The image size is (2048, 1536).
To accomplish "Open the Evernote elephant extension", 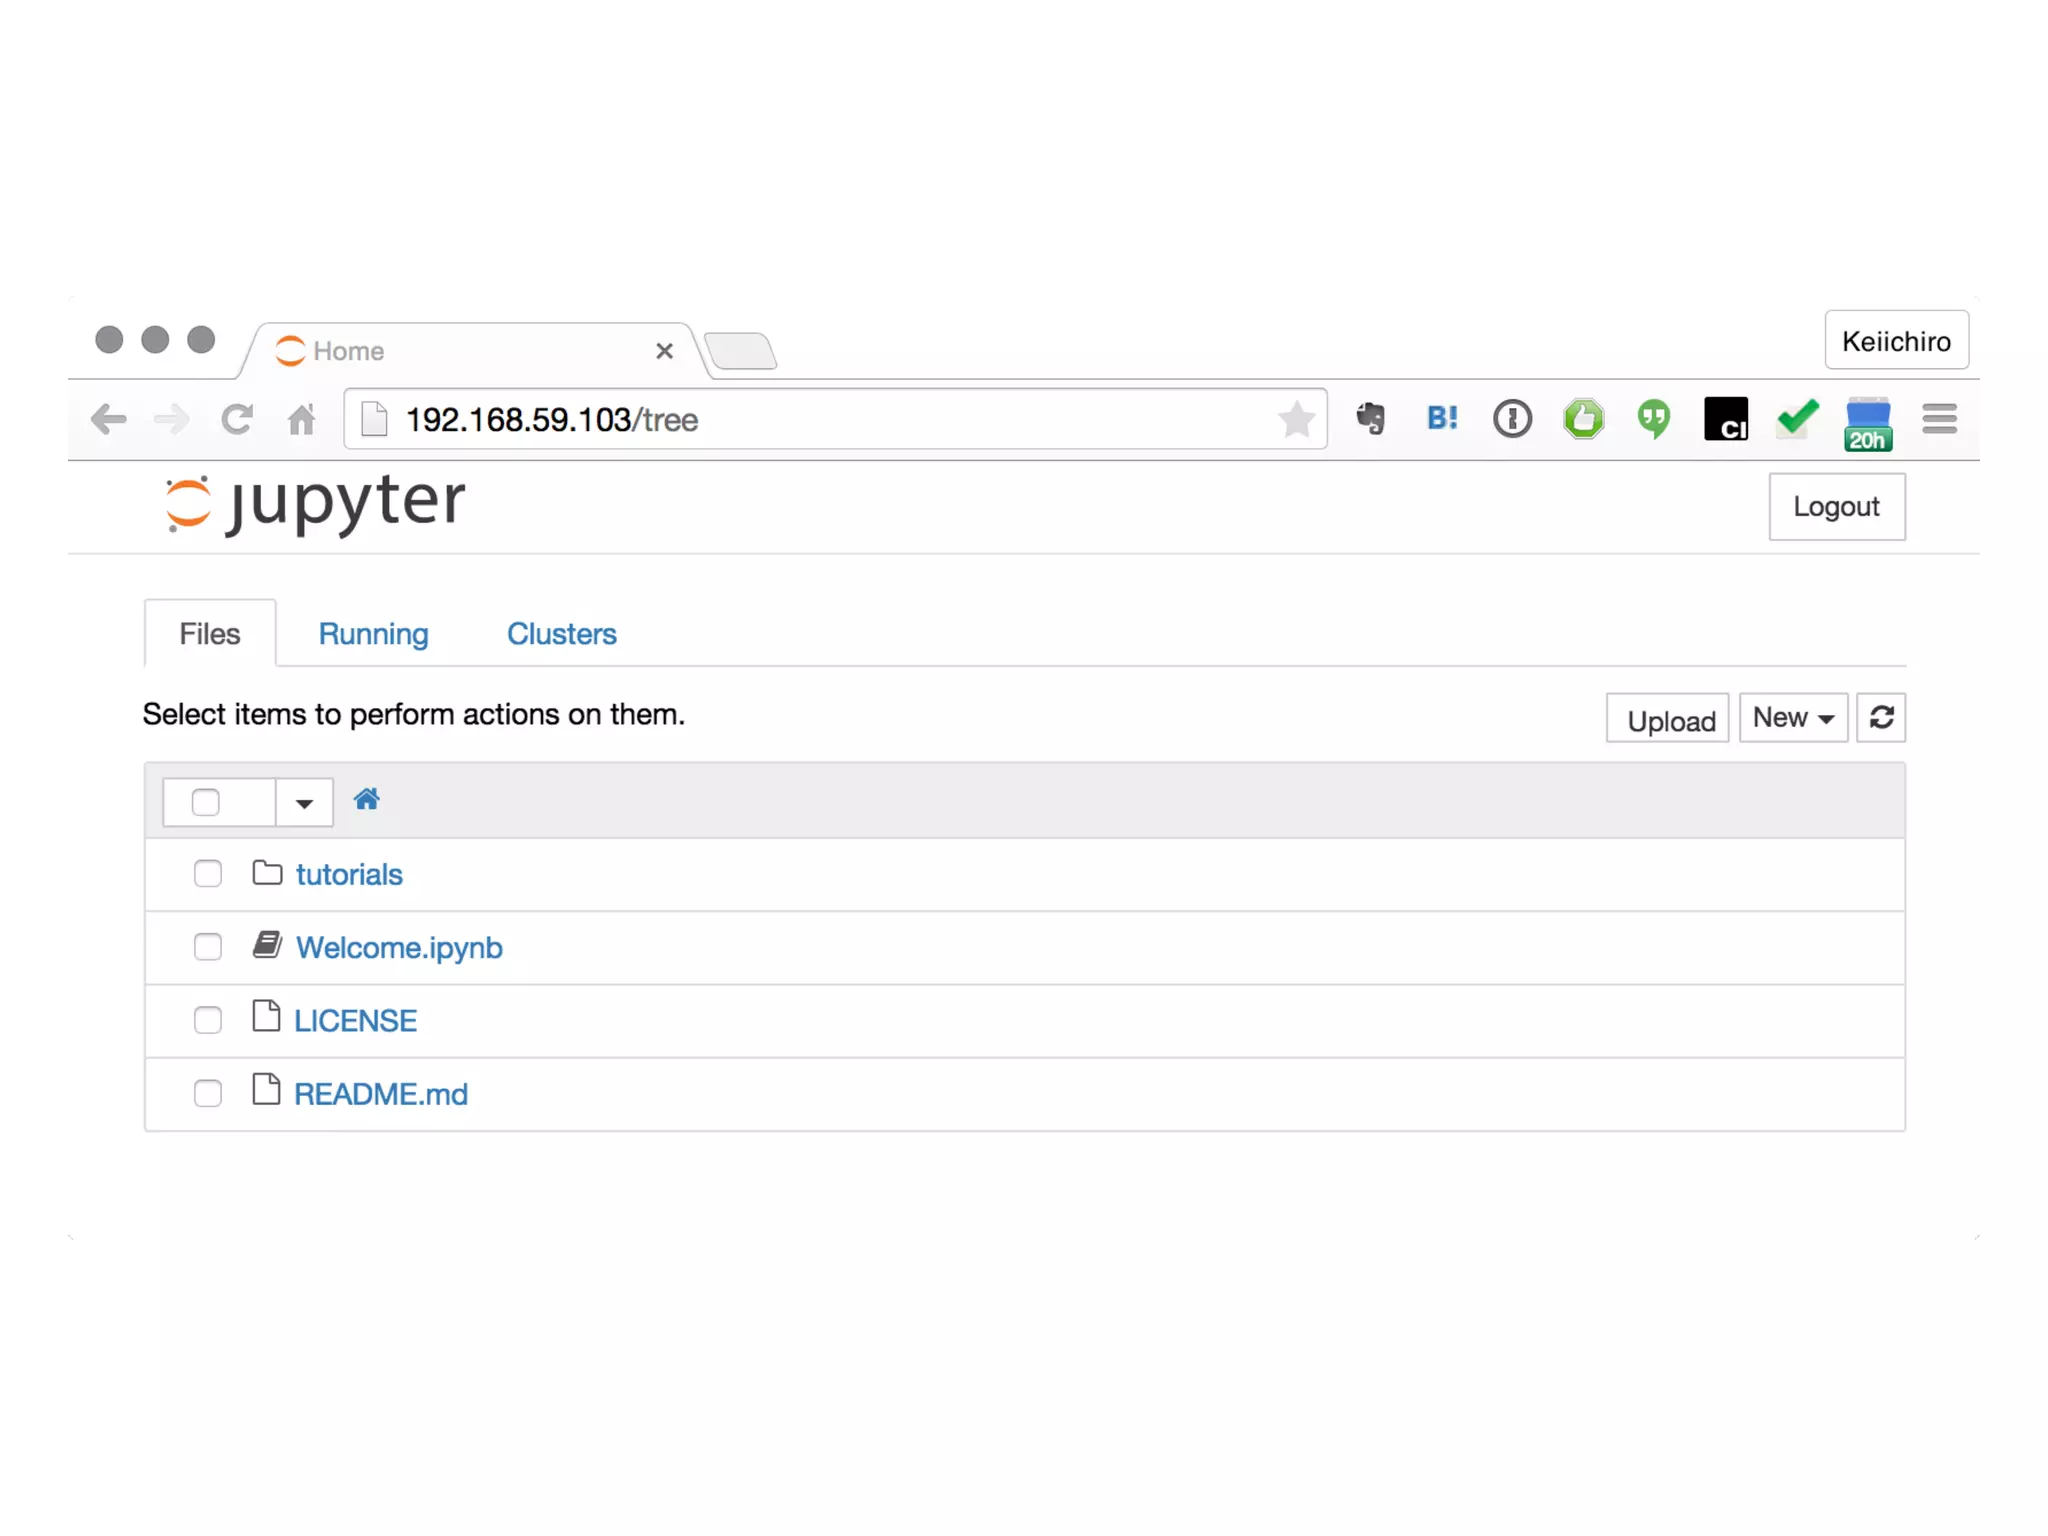I will [1371, 418].
